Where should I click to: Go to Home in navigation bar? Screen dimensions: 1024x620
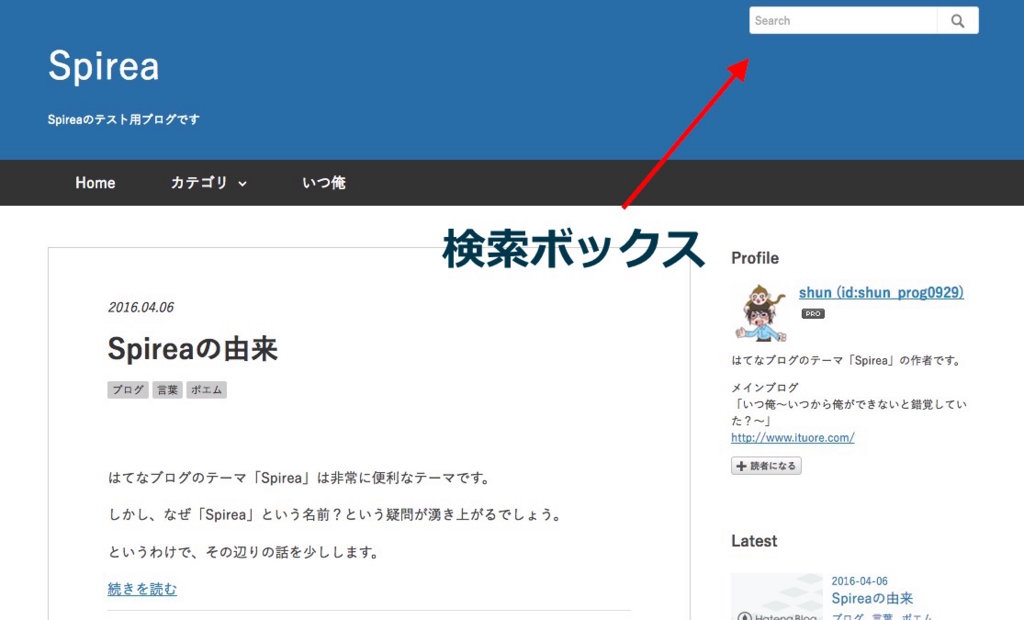click(95, 183)
